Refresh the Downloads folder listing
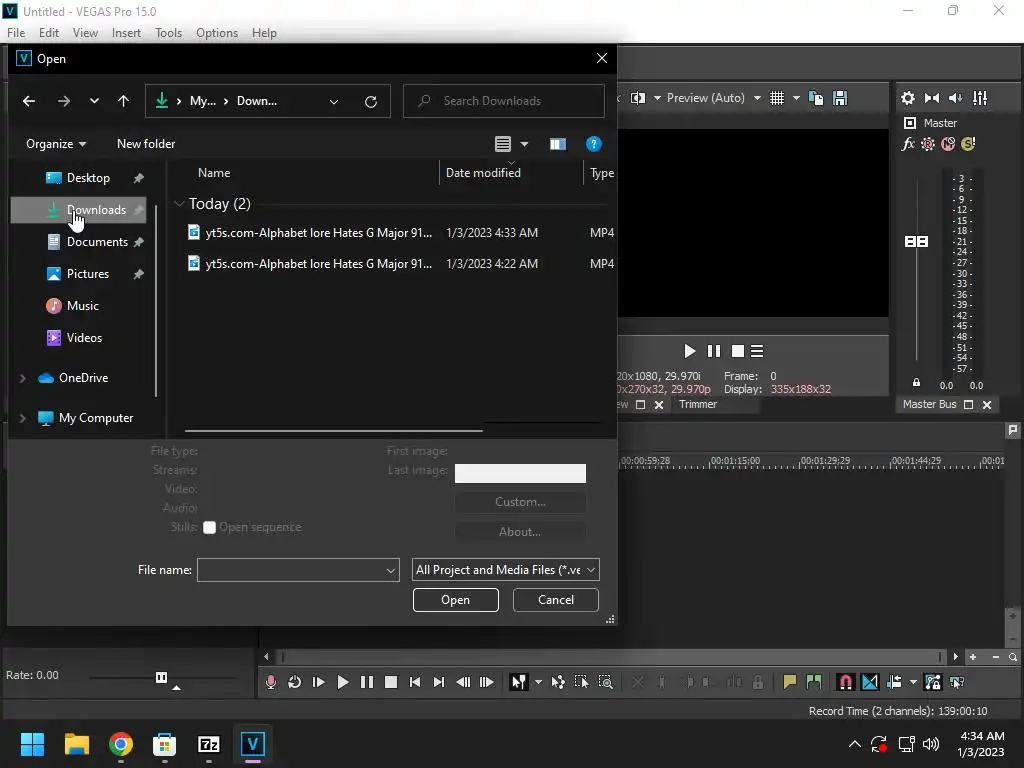Image resolution: width=1024 pixels, height=768 pixels. tap(370, 101)
